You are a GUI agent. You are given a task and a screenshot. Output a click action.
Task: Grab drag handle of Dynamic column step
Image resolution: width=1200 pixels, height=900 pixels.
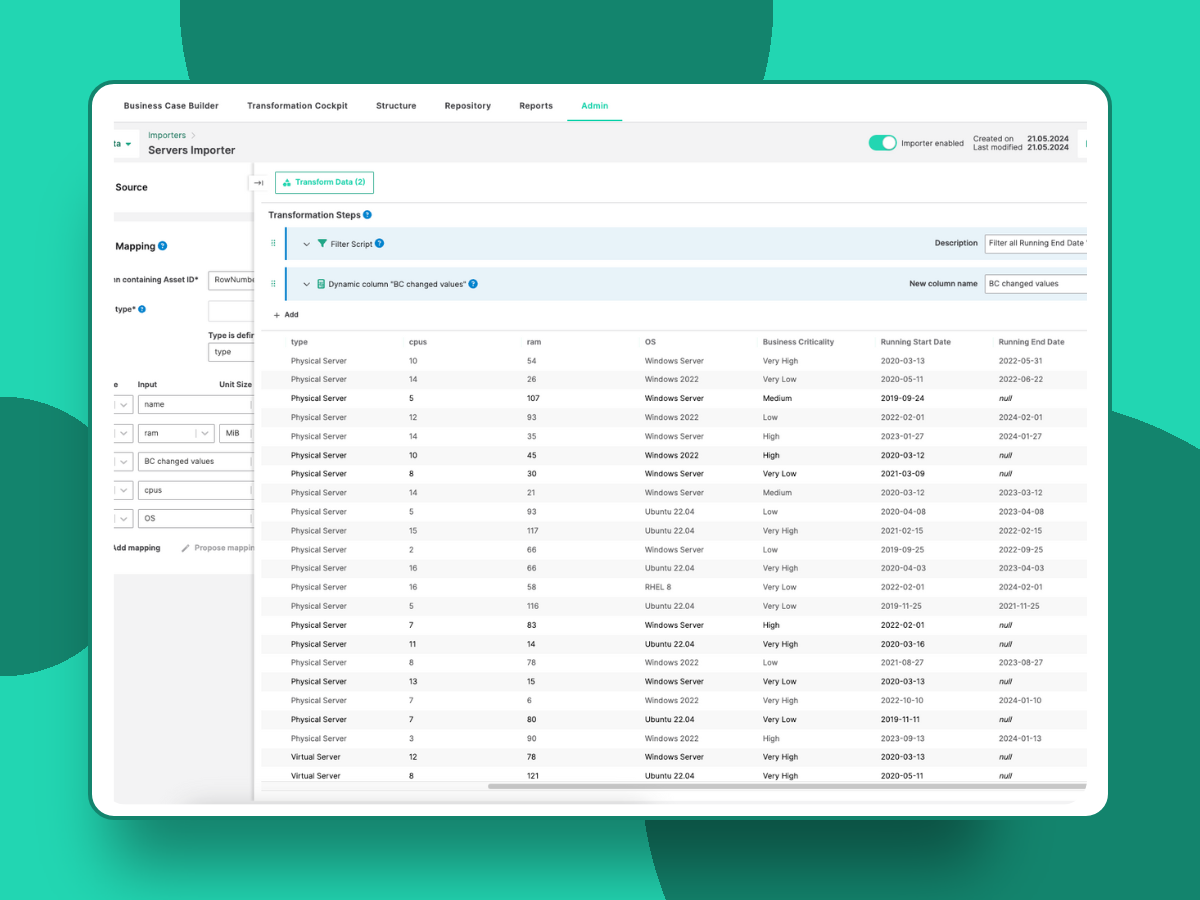pyautogui.click(x=273, y=284)
